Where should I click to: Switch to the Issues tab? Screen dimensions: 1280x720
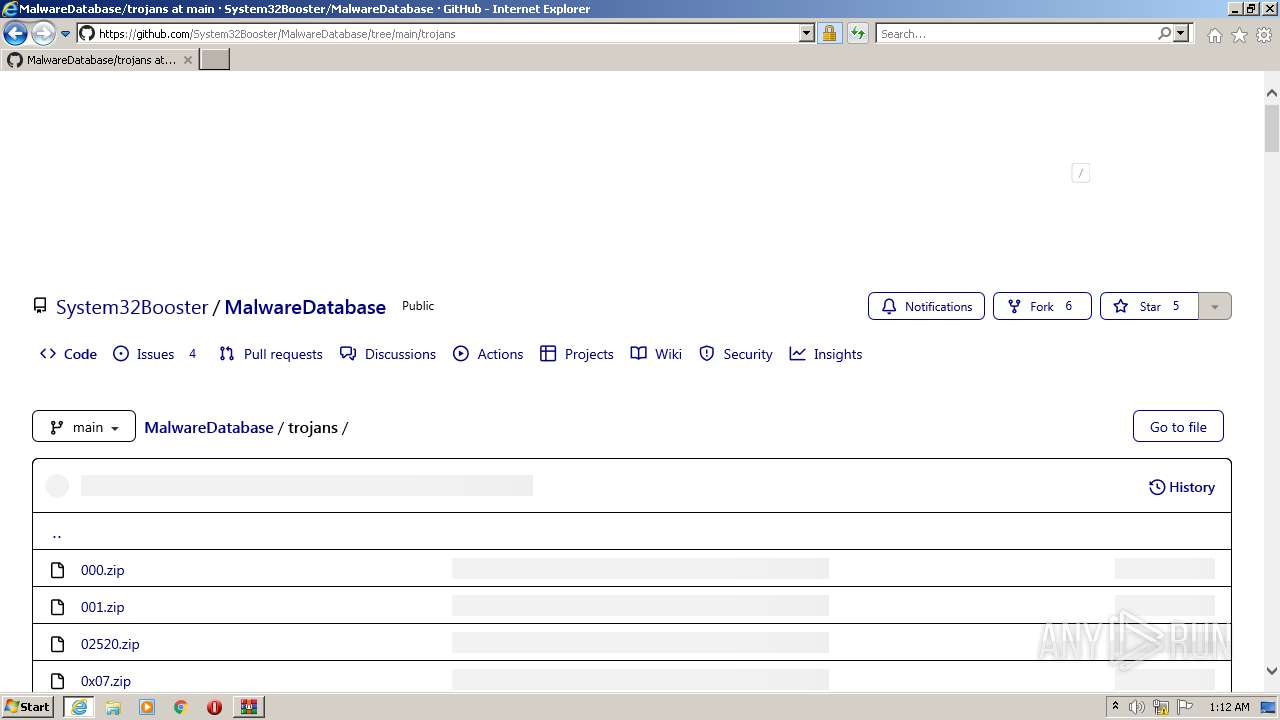[155, 354]
